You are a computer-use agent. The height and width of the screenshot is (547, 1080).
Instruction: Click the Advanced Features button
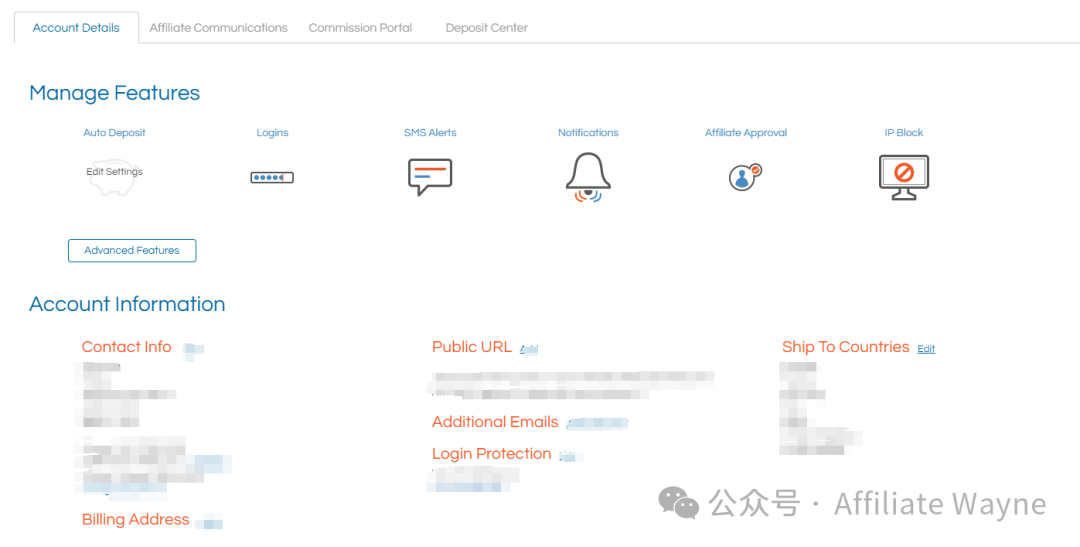[132, 251]
